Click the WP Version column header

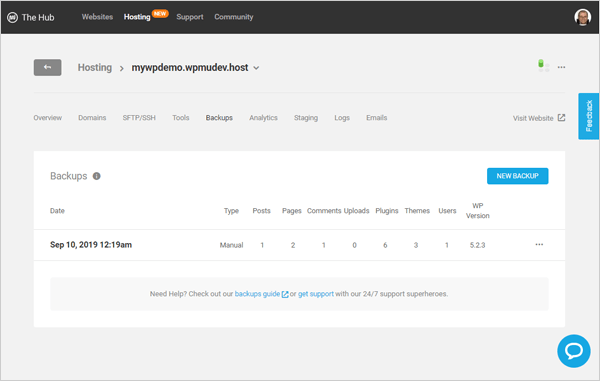click(x=478, y=211)
